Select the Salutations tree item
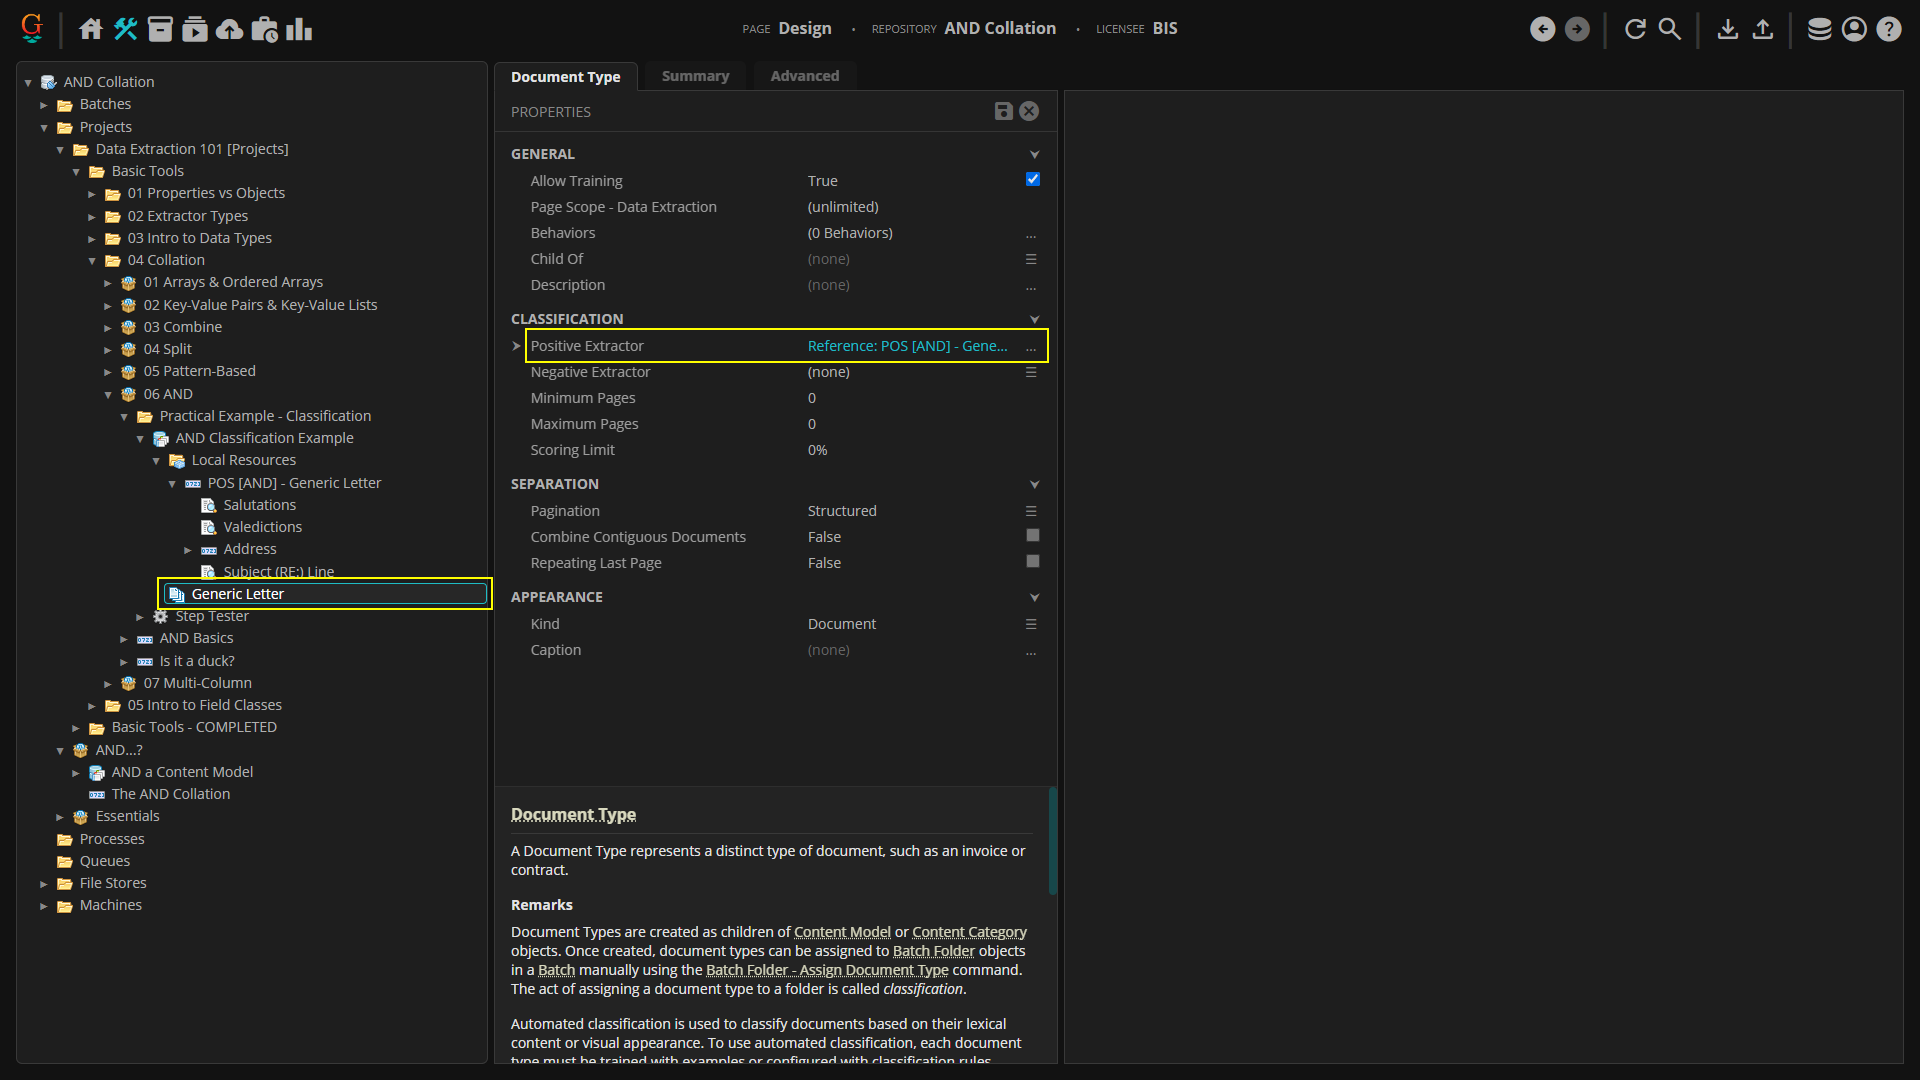Screen dimensions: 1920x1080 point(259,505)
